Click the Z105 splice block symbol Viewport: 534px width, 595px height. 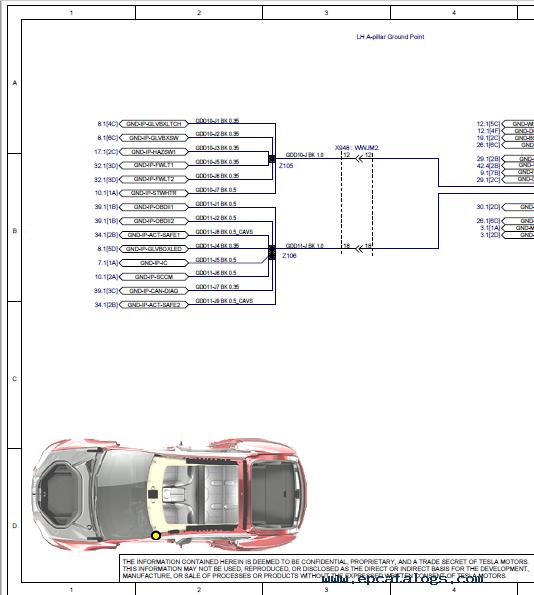tap(272, 159)
